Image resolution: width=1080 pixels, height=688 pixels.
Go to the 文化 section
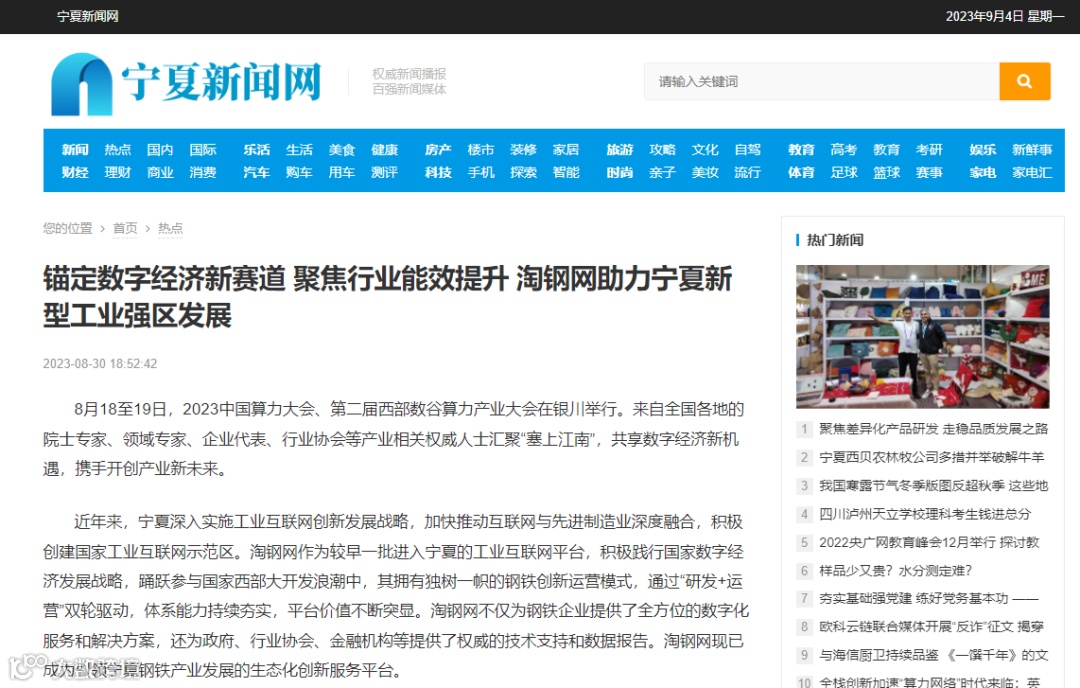point(705,149)
